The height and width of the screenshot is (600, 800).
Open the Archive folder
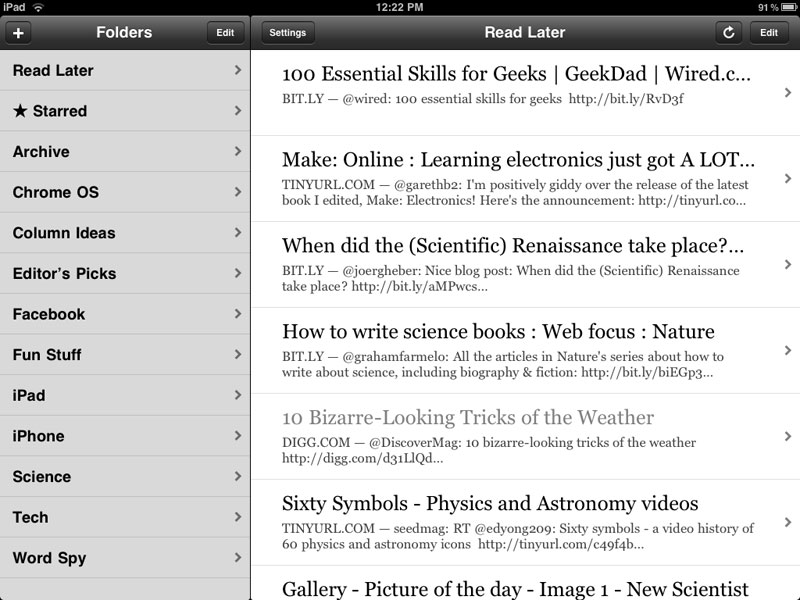coord(125,152)
